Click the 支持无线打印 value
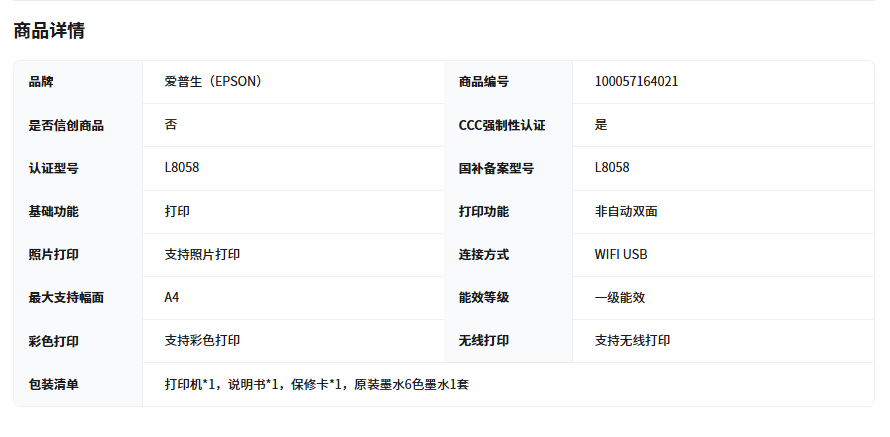 pyautogui.click(x=632, y=340)
